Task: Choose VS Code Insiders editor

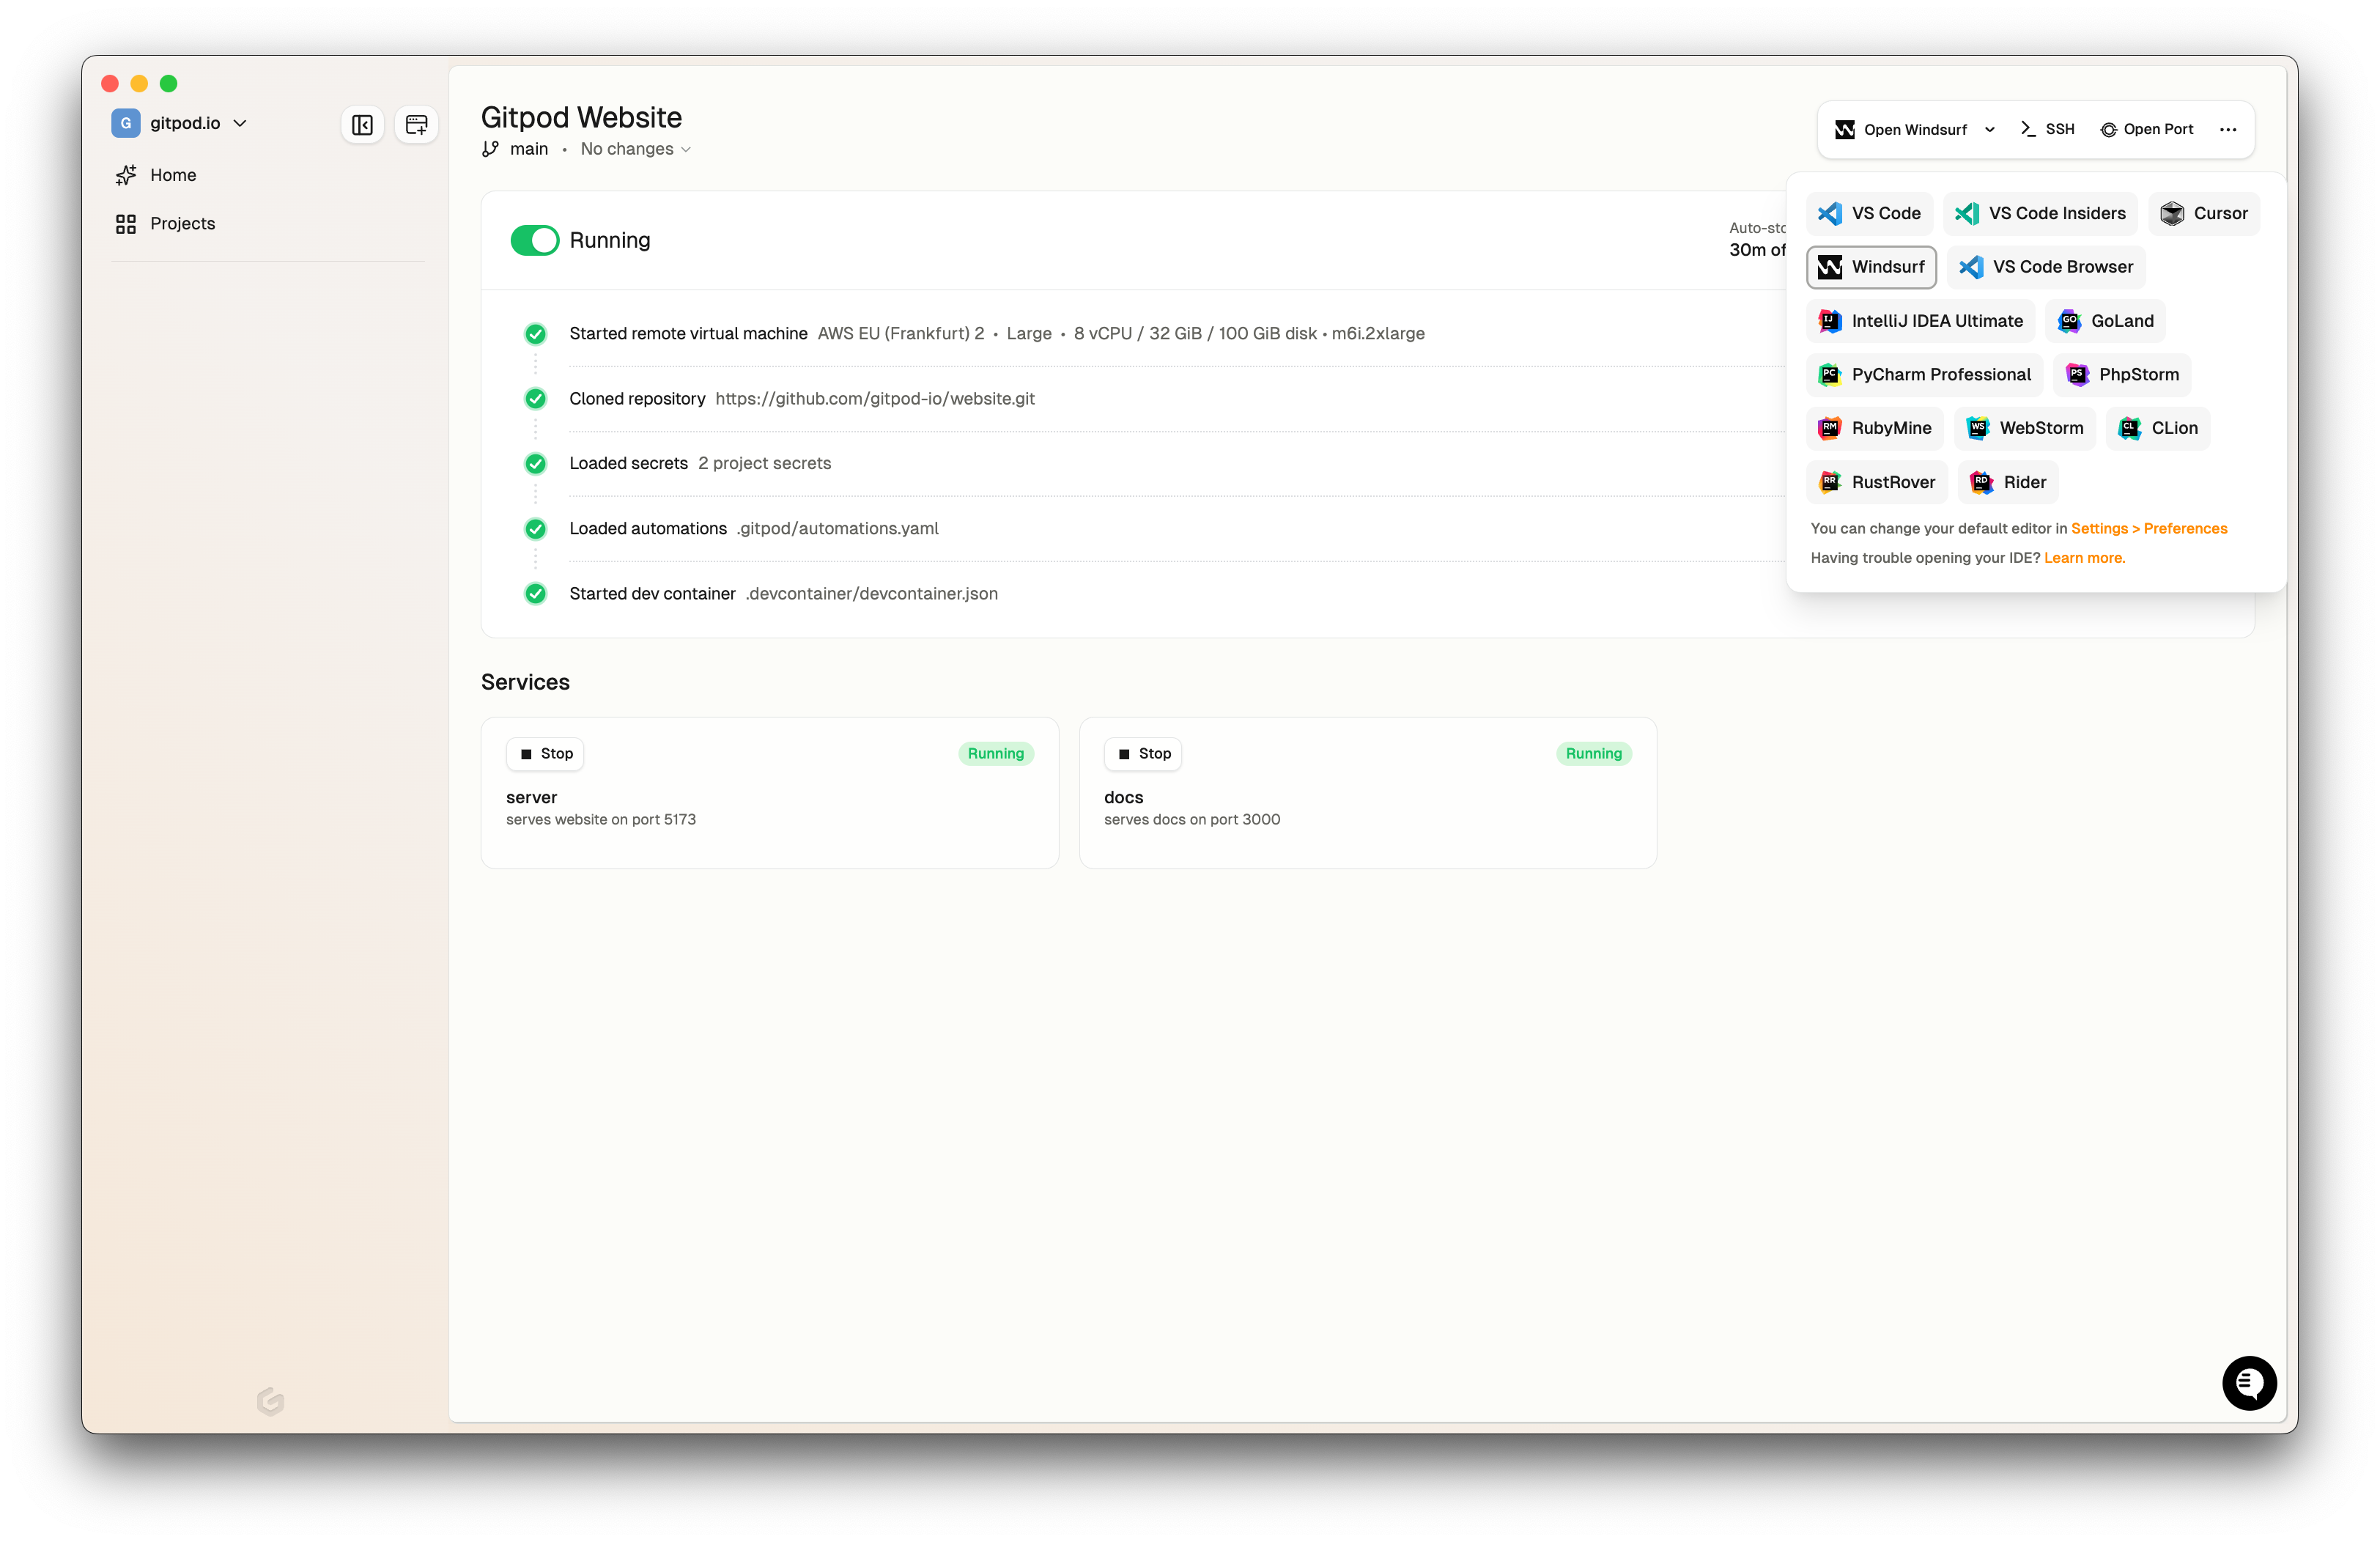Action: (2040, 213)
